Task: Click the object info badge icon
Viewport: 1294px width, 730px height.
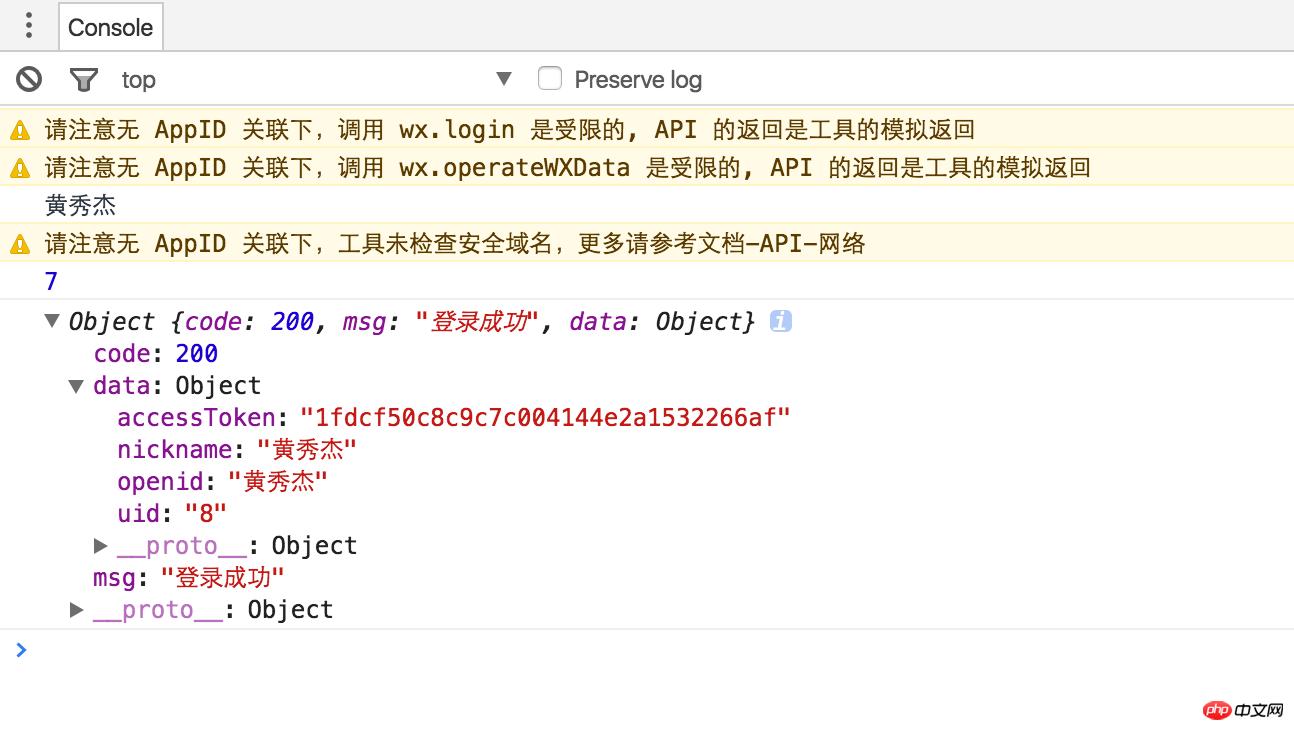Action: pyautogui.click(x=780, y=321)
